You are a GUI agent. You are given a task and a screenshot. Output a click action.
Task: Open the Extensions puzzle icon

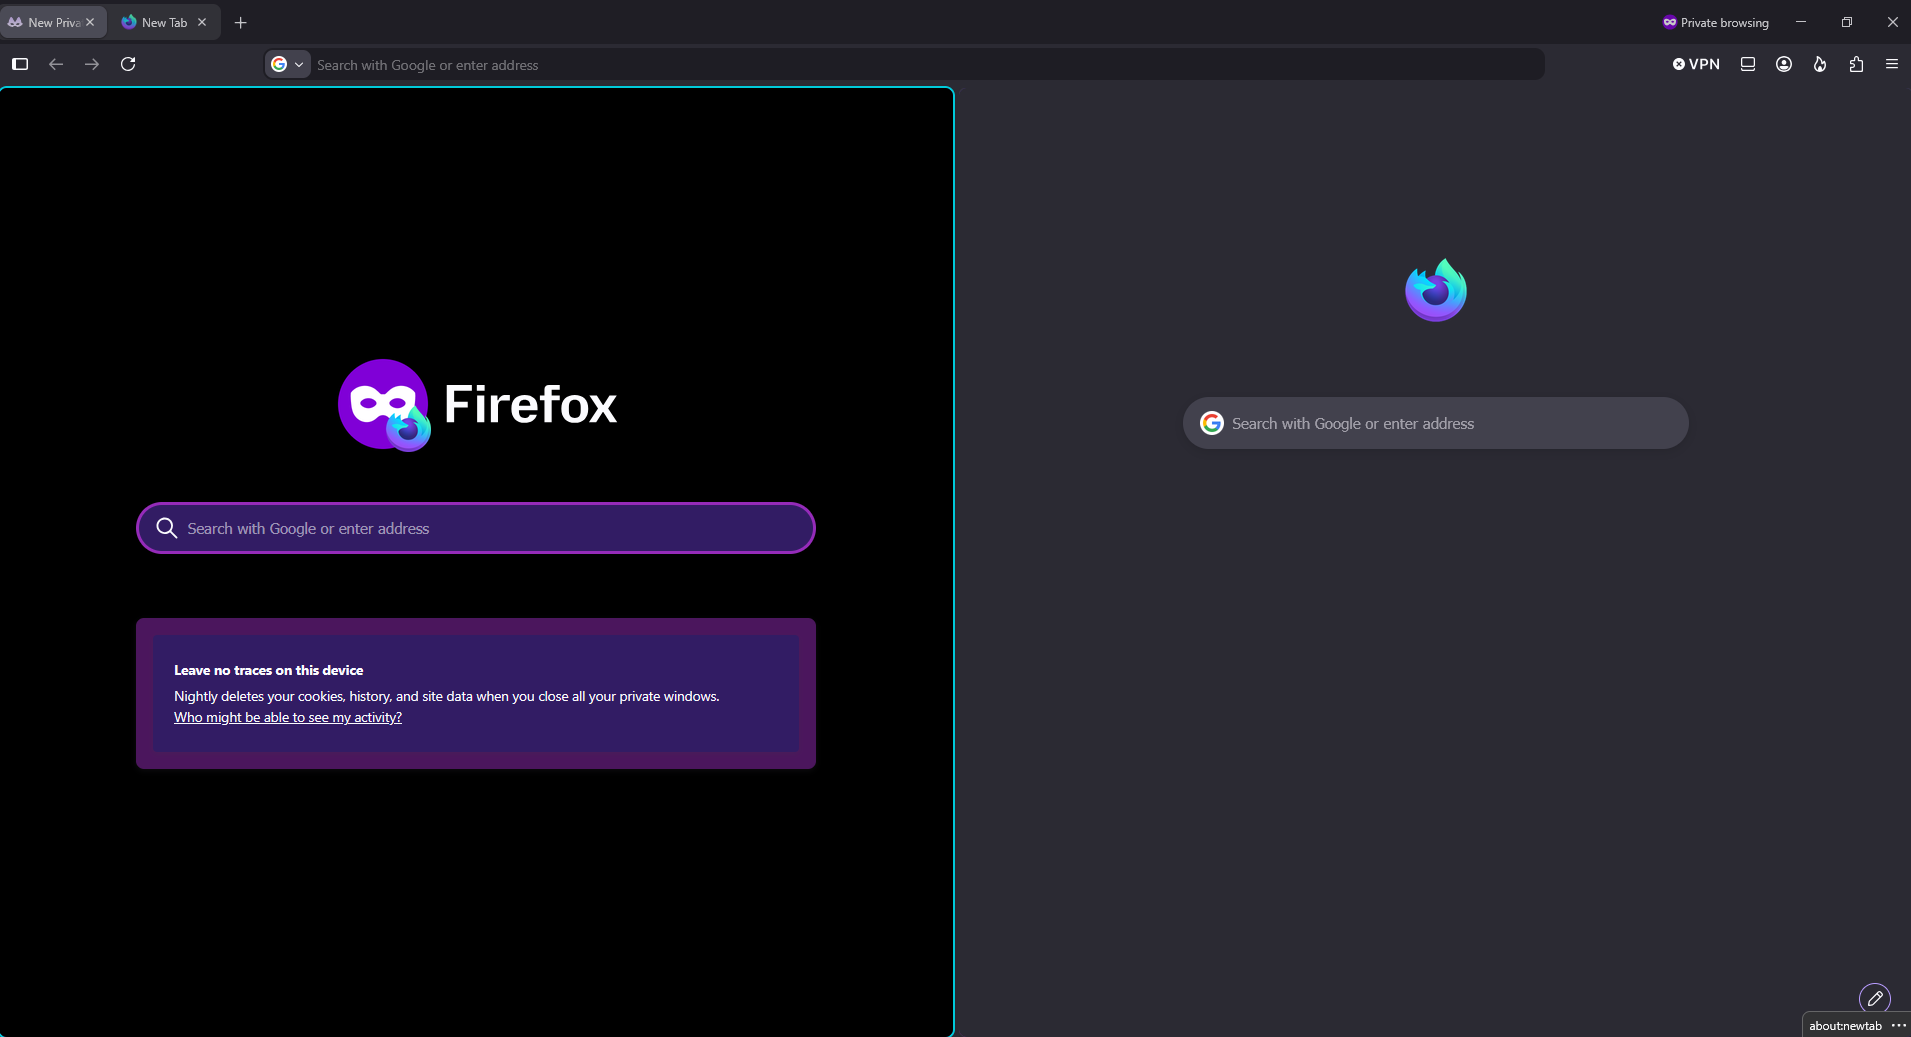[1856, 64]
